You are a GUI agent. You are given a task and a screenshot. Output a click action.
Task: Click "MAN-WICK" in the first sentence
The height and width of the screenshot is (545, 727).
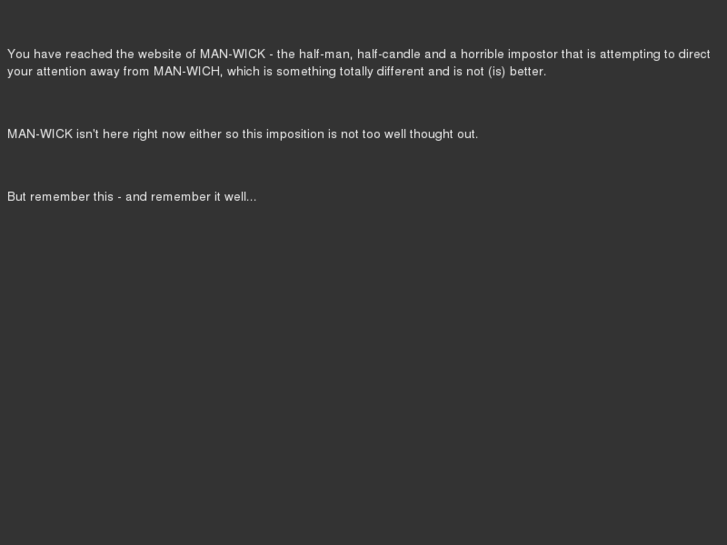coord(233,55)
